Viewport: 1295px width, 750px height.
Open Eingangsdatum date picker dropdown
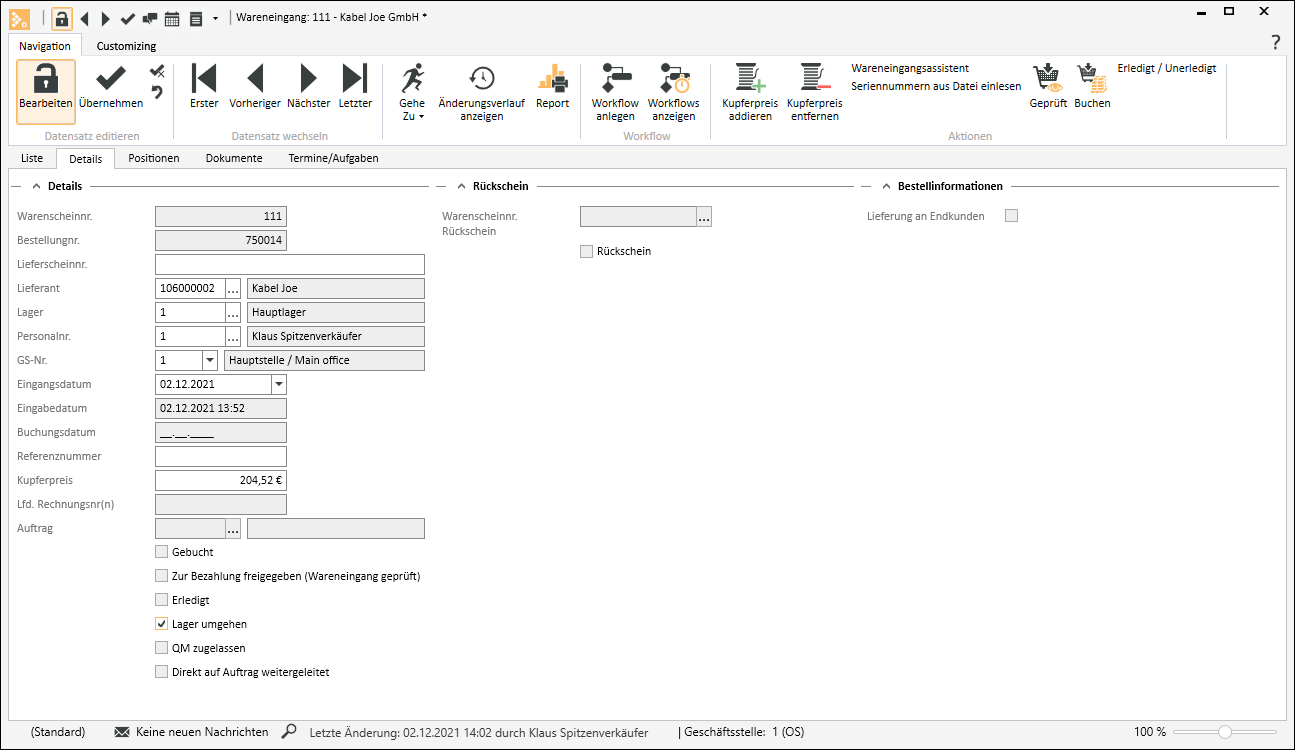[x=279, y=384]
